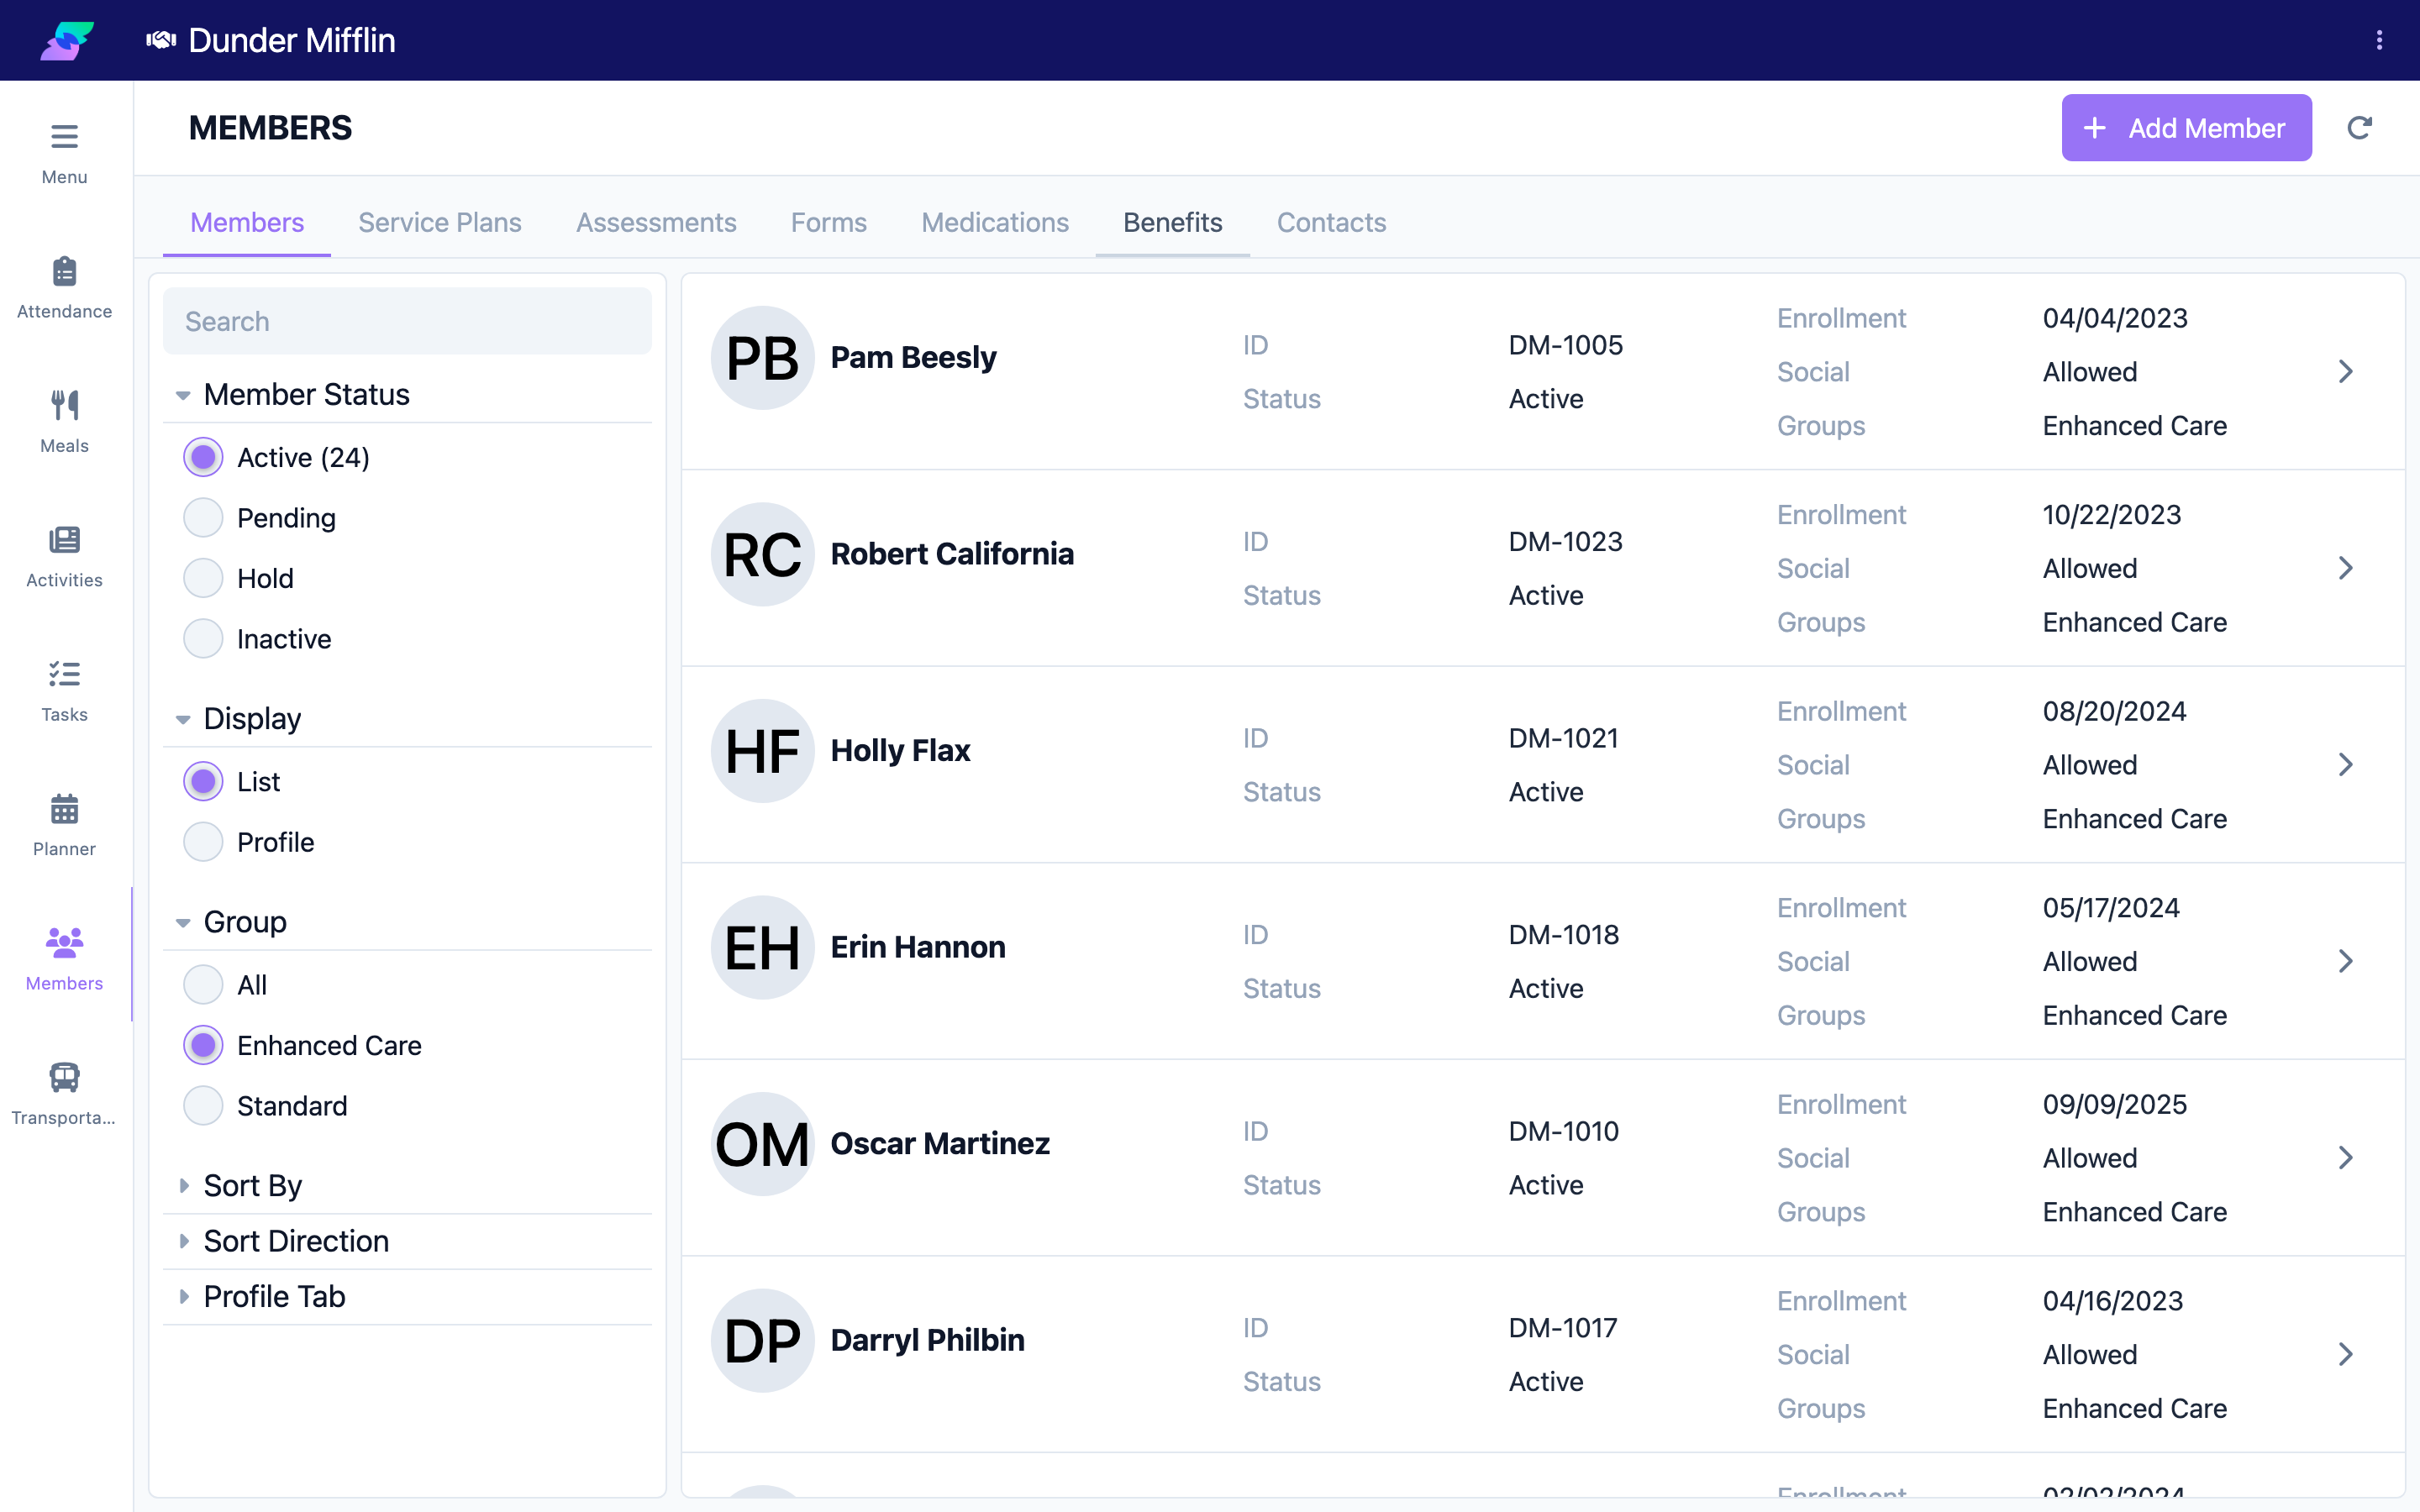Open Oscar Martinez's row chevron
Viewport: 2420px width, 1512px height.
pyautogui.click(x=2346, y=1158)
